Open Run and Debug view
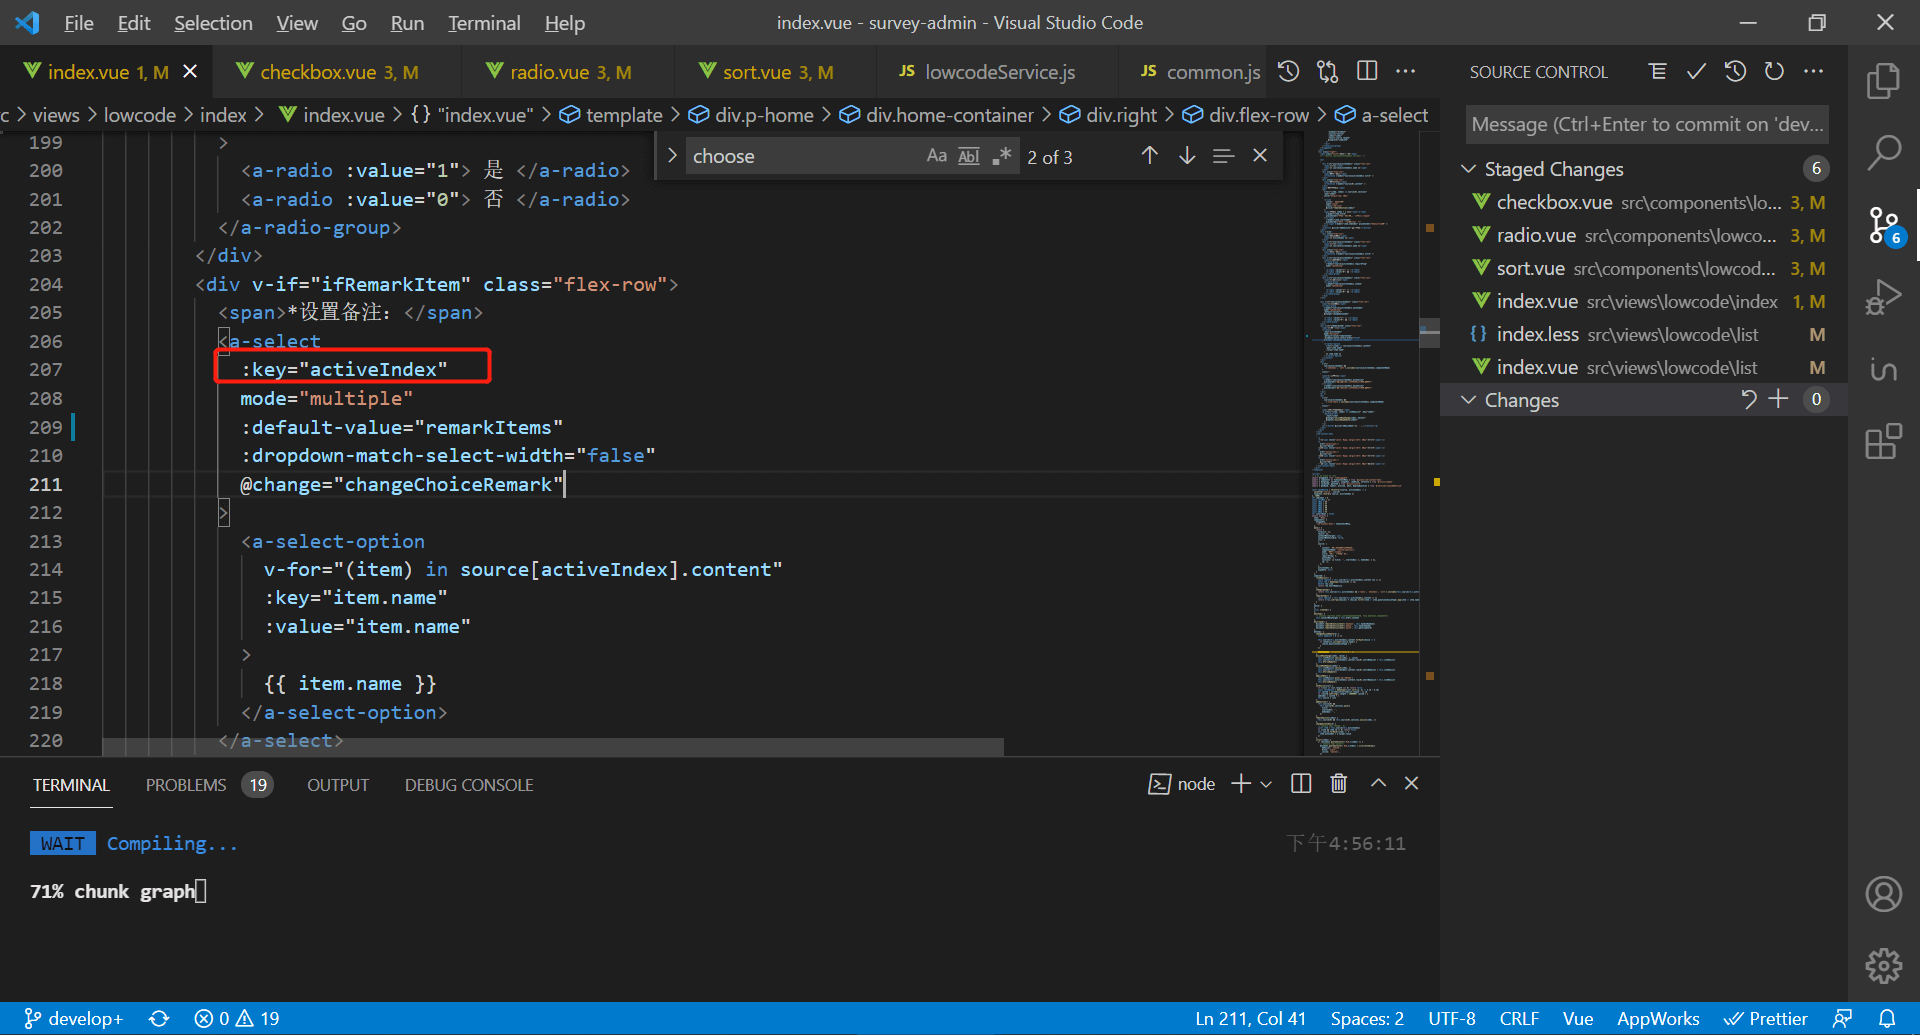The width and height of the screenshot is (1920, 1035). click(1884, 298)
